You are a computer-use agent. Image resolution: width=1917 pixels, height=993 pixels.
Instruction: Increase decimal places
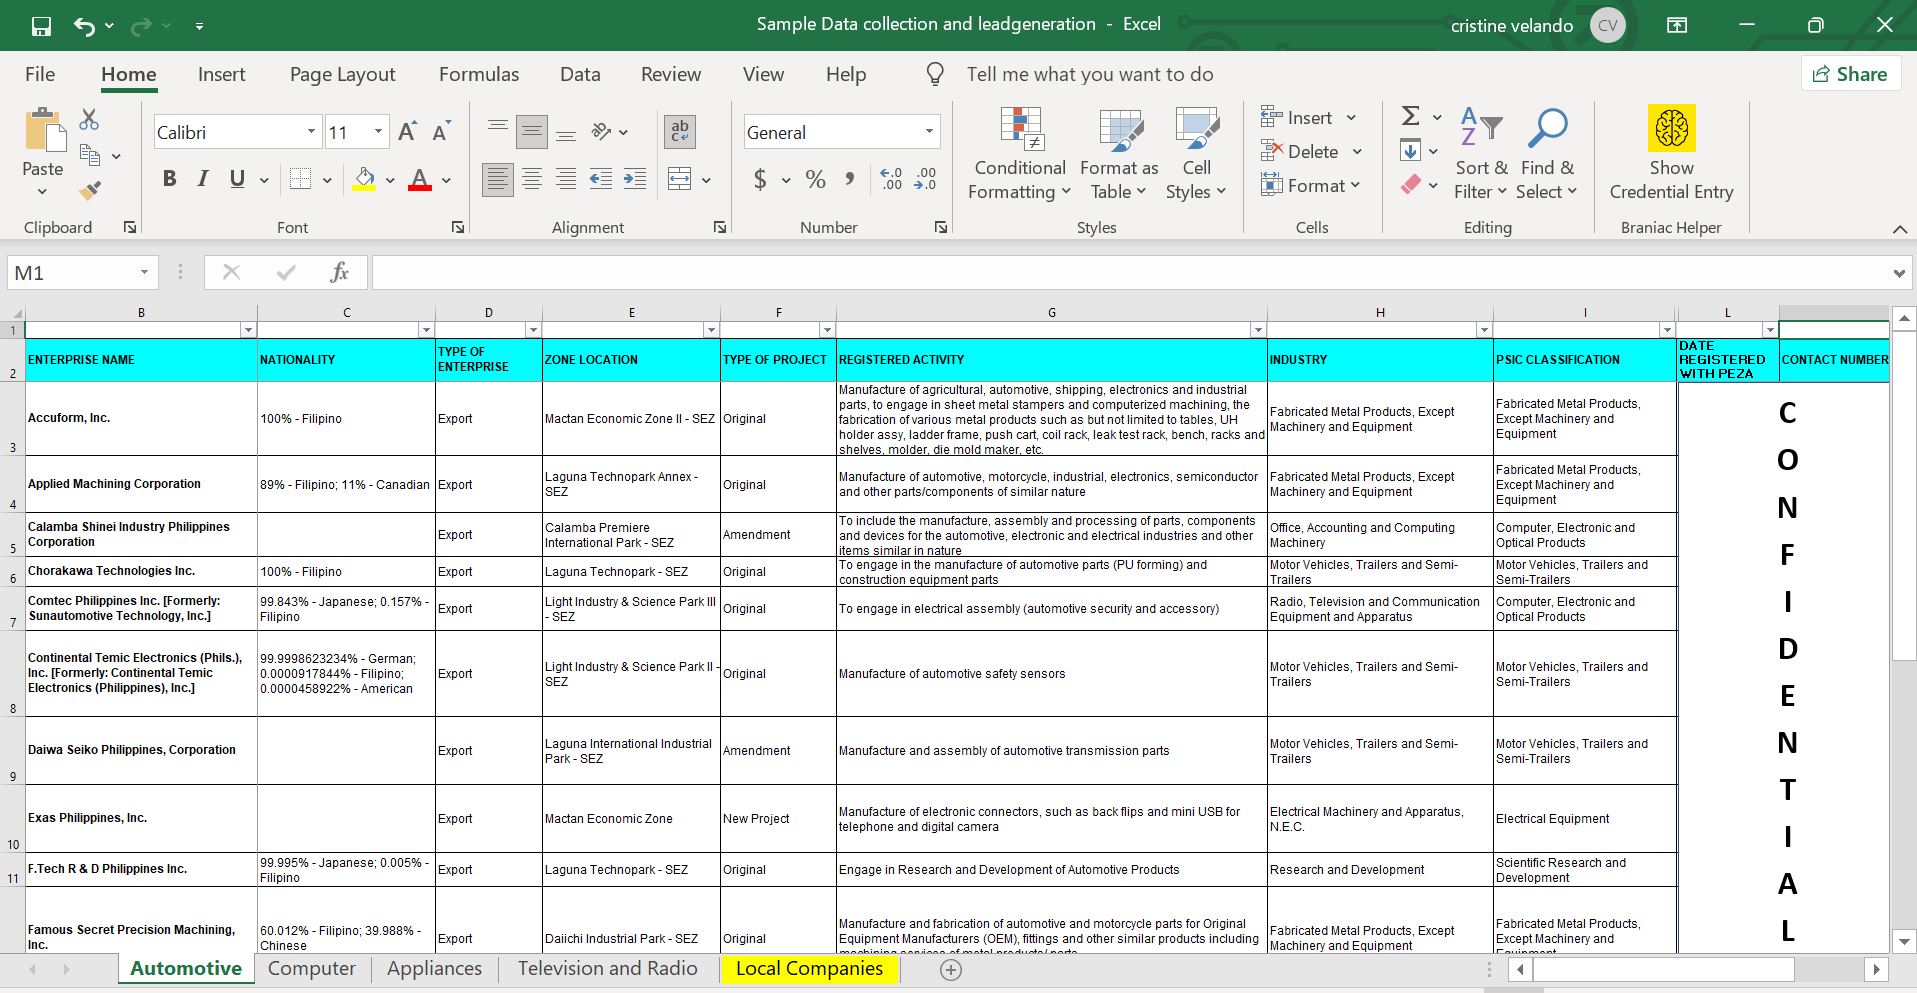point(891,179)
